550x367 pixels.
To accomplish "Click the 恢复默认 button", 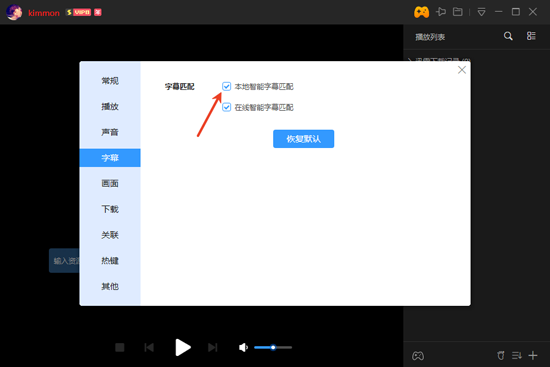I will 303,139.
